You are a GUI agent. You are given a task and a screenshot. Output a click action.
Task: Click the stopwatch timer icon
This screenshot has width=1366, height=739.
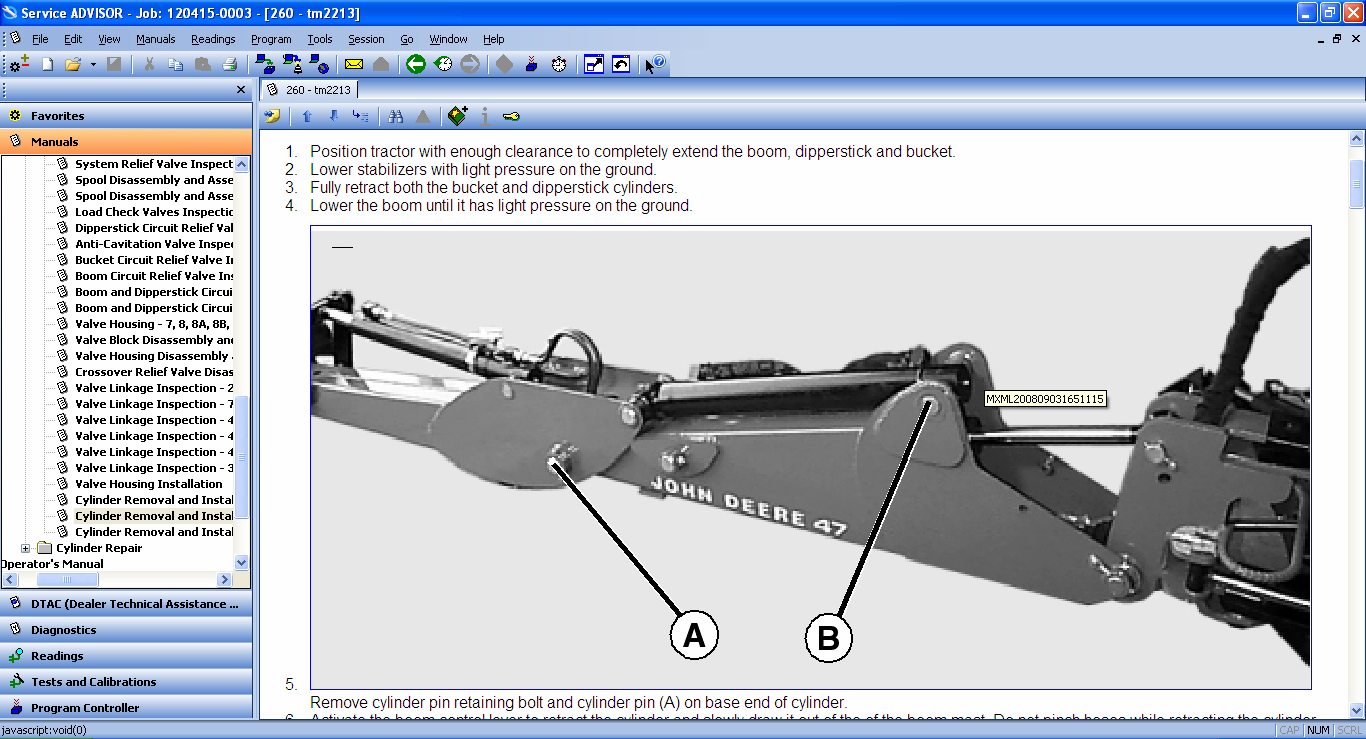[559, 64]
